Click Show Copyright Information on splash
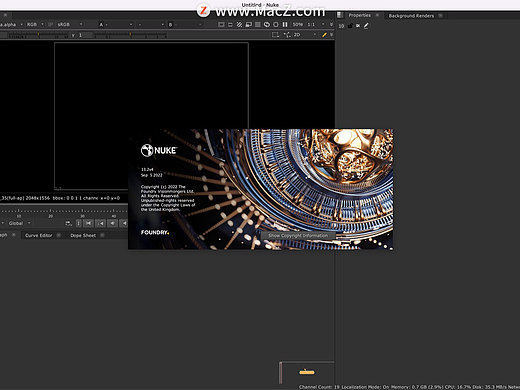 (298, 236)
